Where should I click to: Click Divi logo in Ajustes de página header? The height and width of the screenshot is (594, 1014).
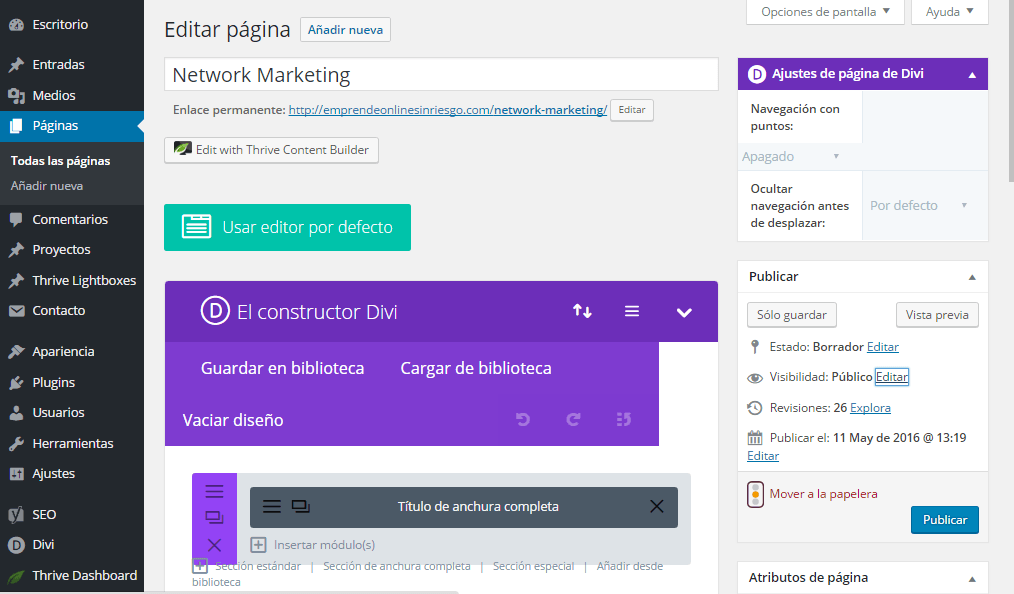point(757,74)
